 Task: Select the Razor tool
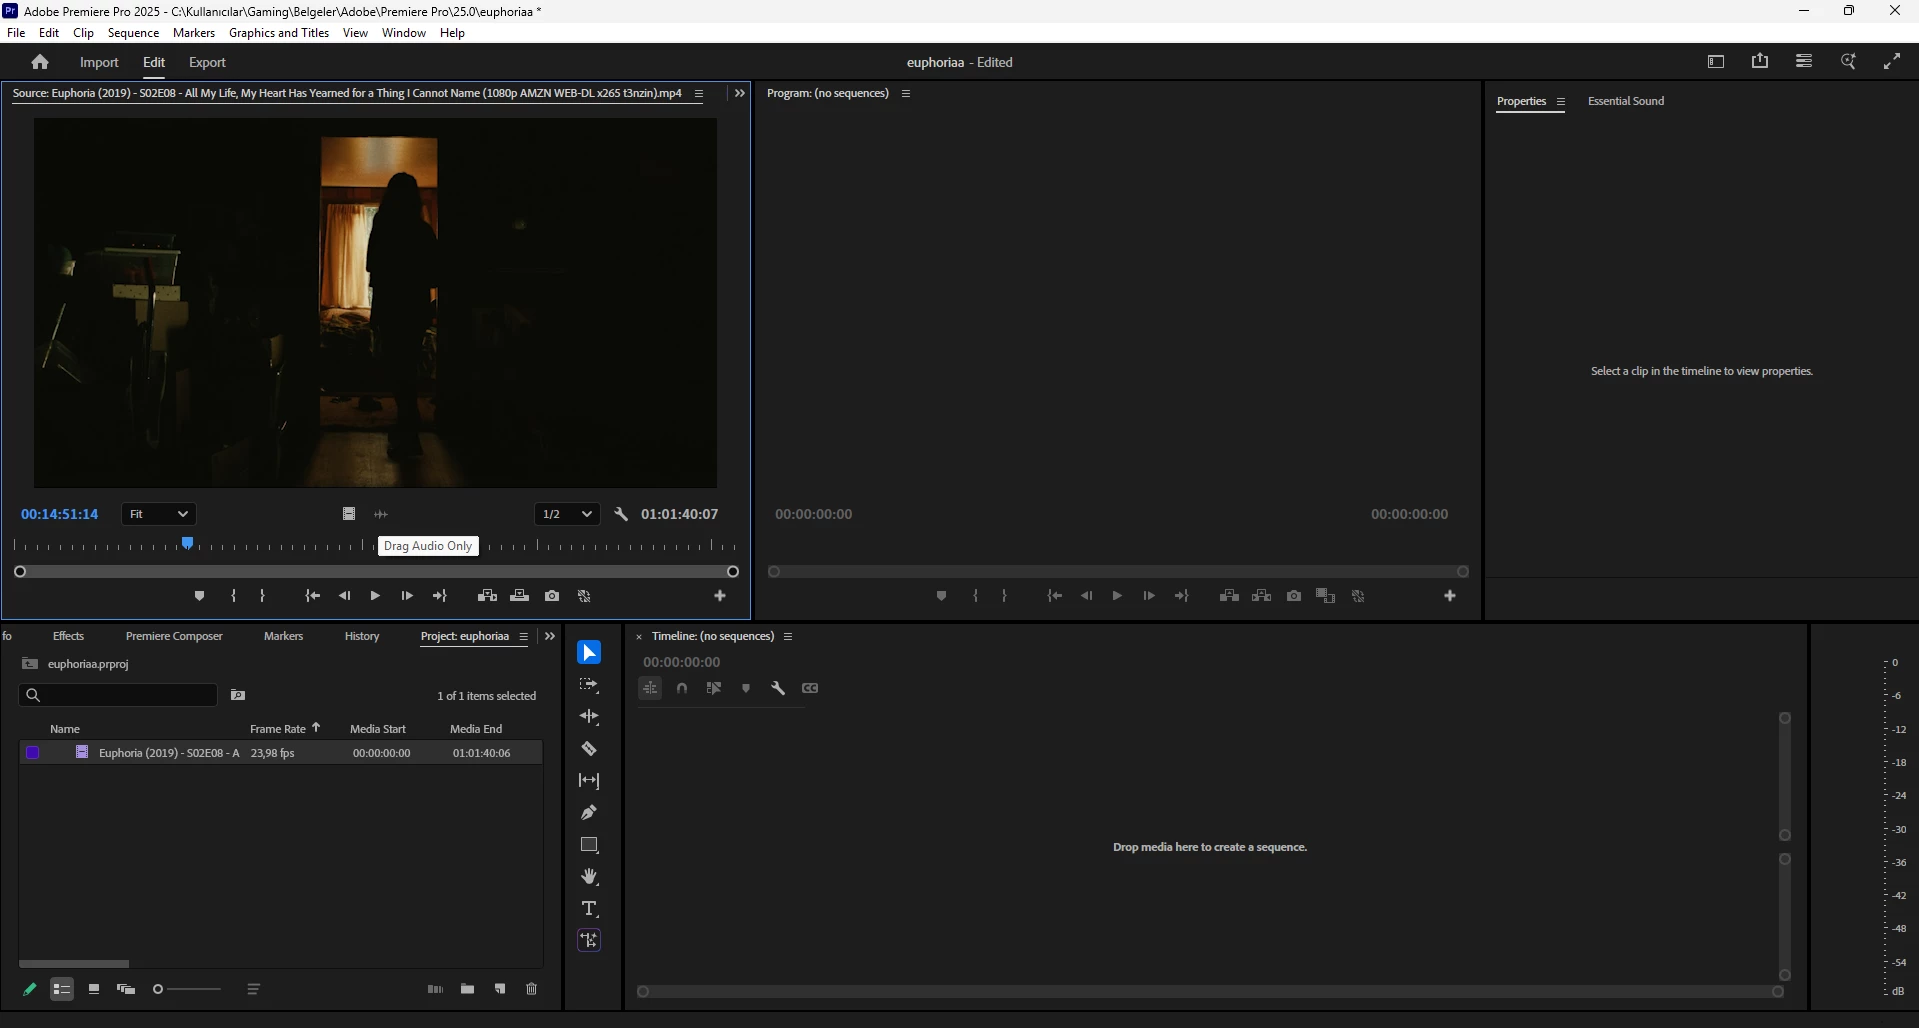point(589,749)
